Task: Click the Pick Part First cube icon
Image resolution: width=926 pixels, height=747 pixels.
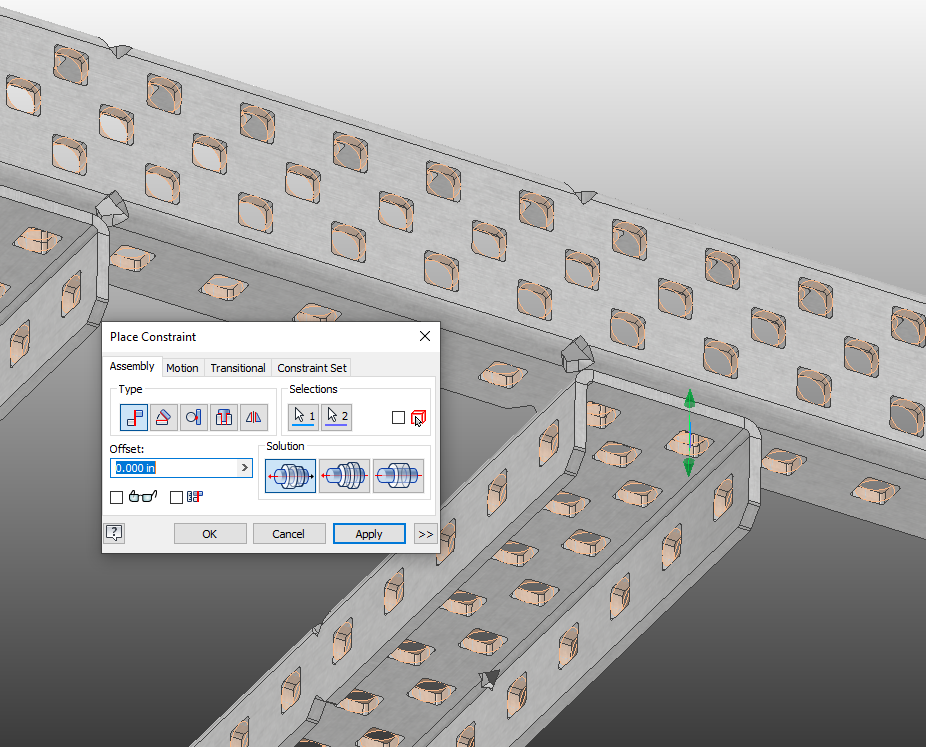Action: tap(418, 417)
